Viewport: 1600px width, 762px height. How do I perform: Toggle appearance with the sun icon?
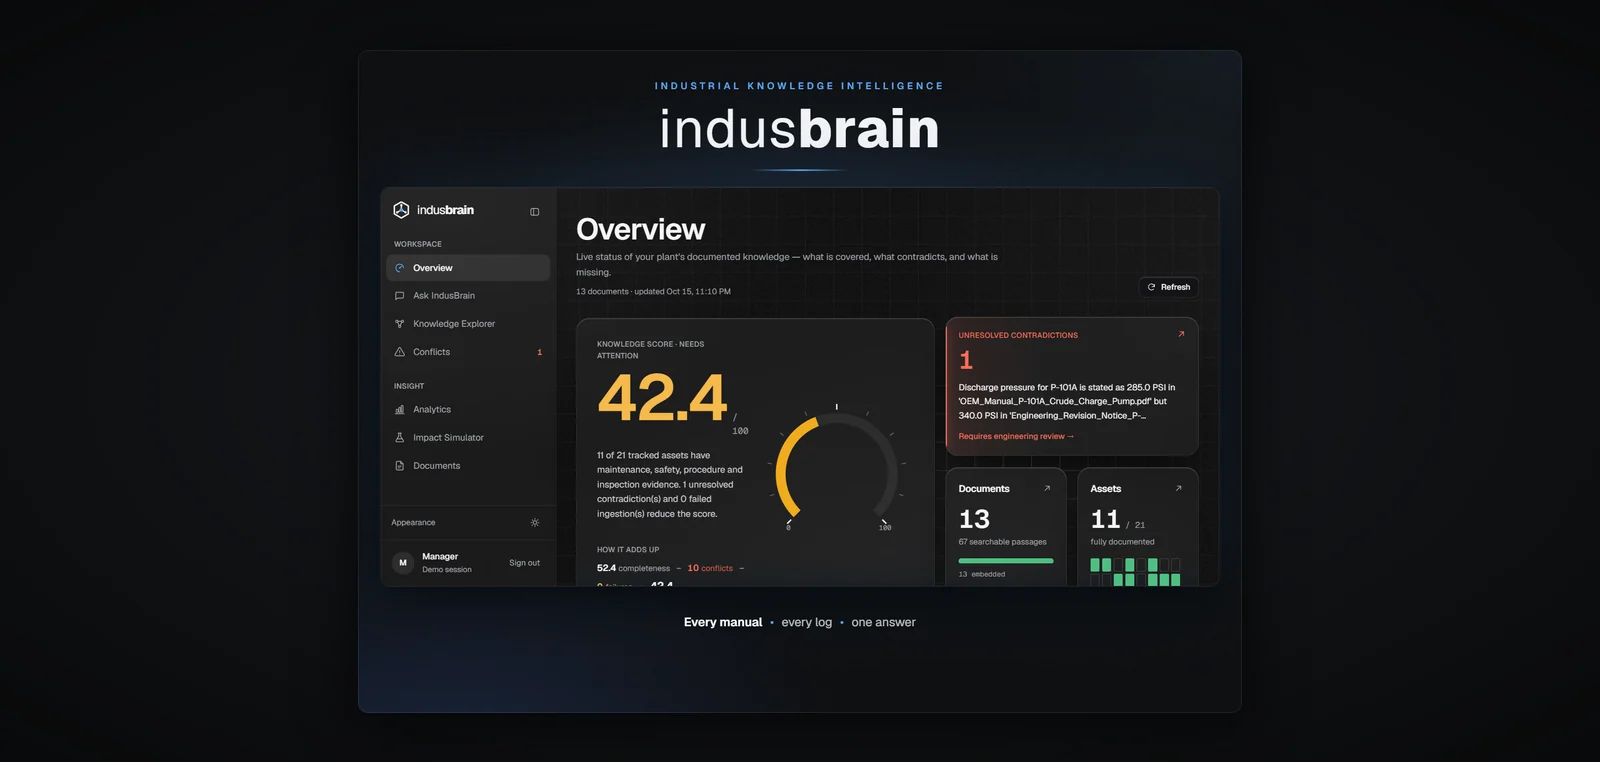coord(535,523)
